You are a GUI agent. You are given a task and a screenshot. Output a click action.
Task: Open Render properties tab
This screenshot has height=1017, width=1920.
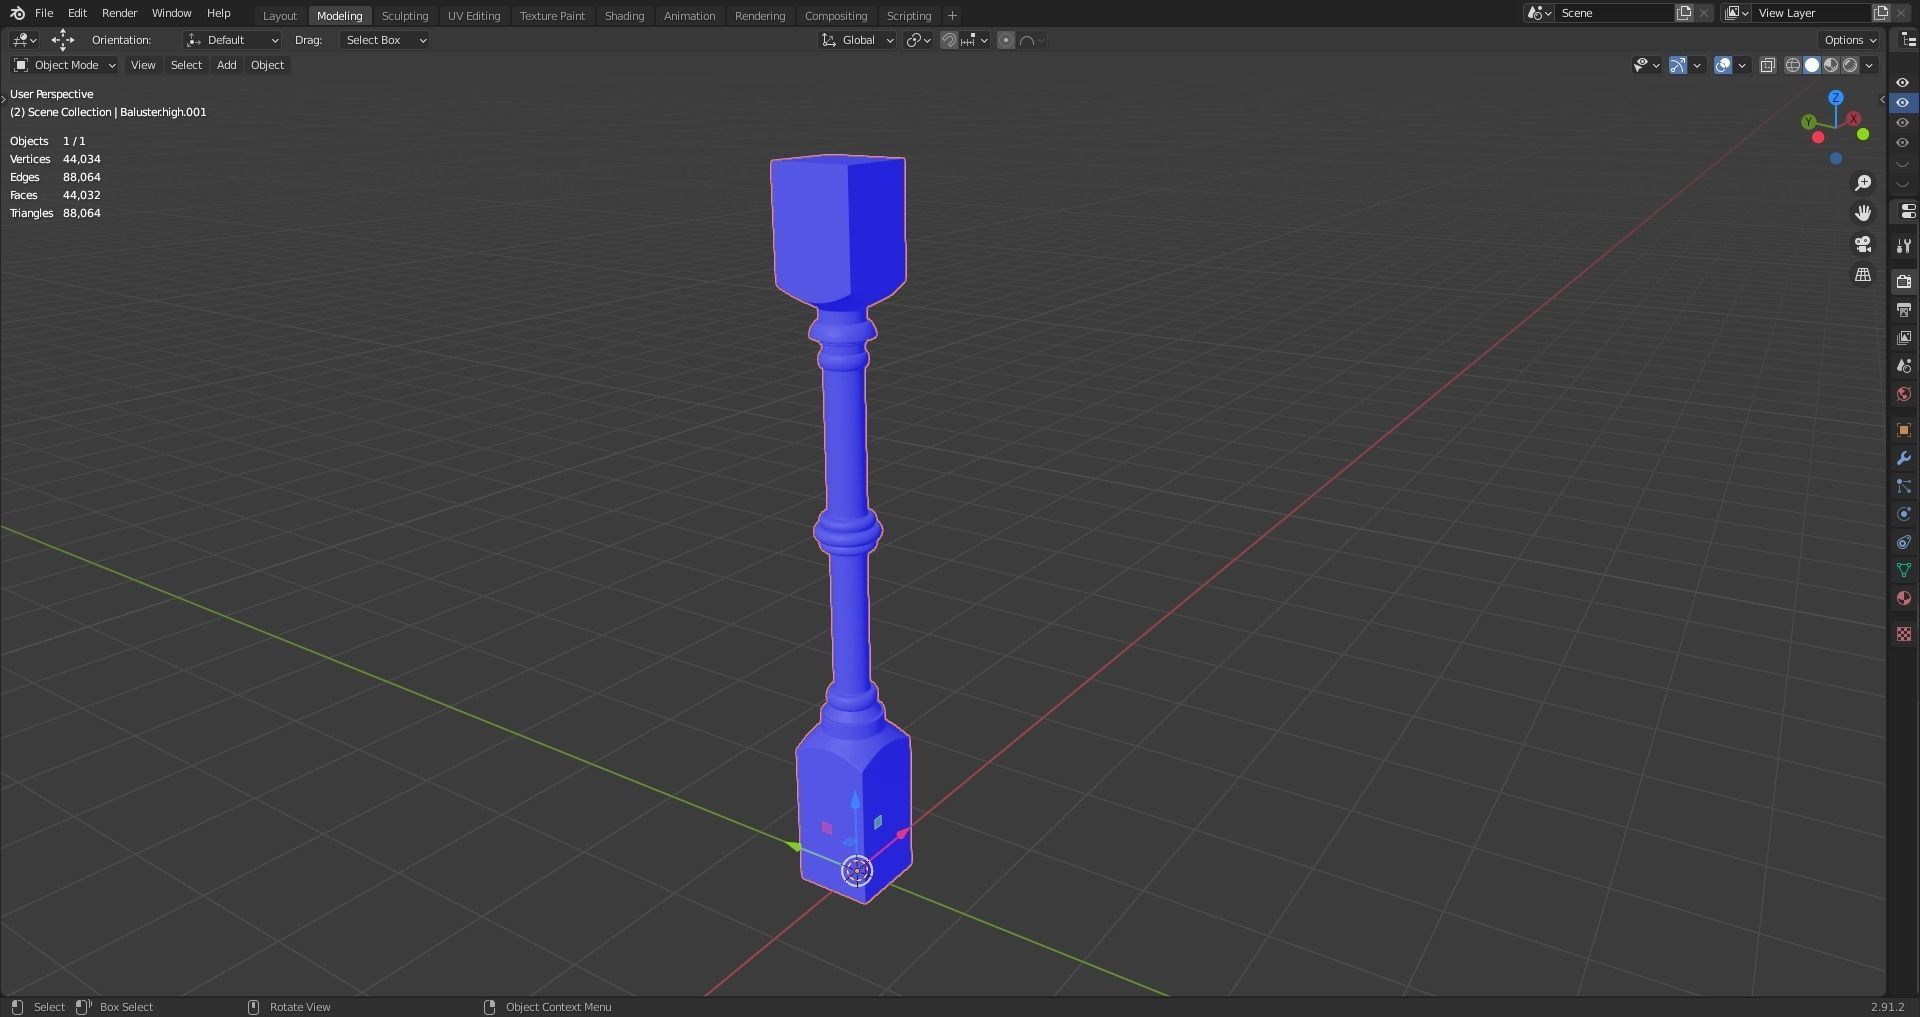(x=1904, y=282)
